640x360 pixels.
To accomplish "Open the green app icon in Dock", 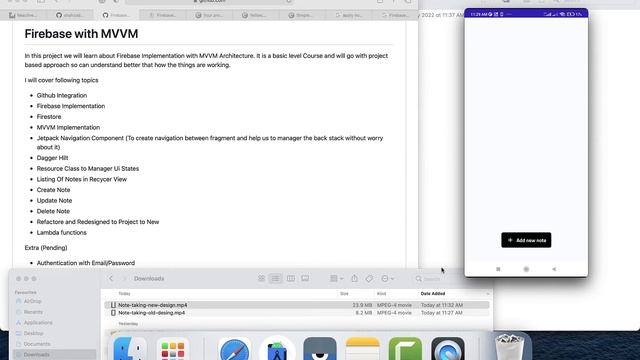I will pos(405,349).
